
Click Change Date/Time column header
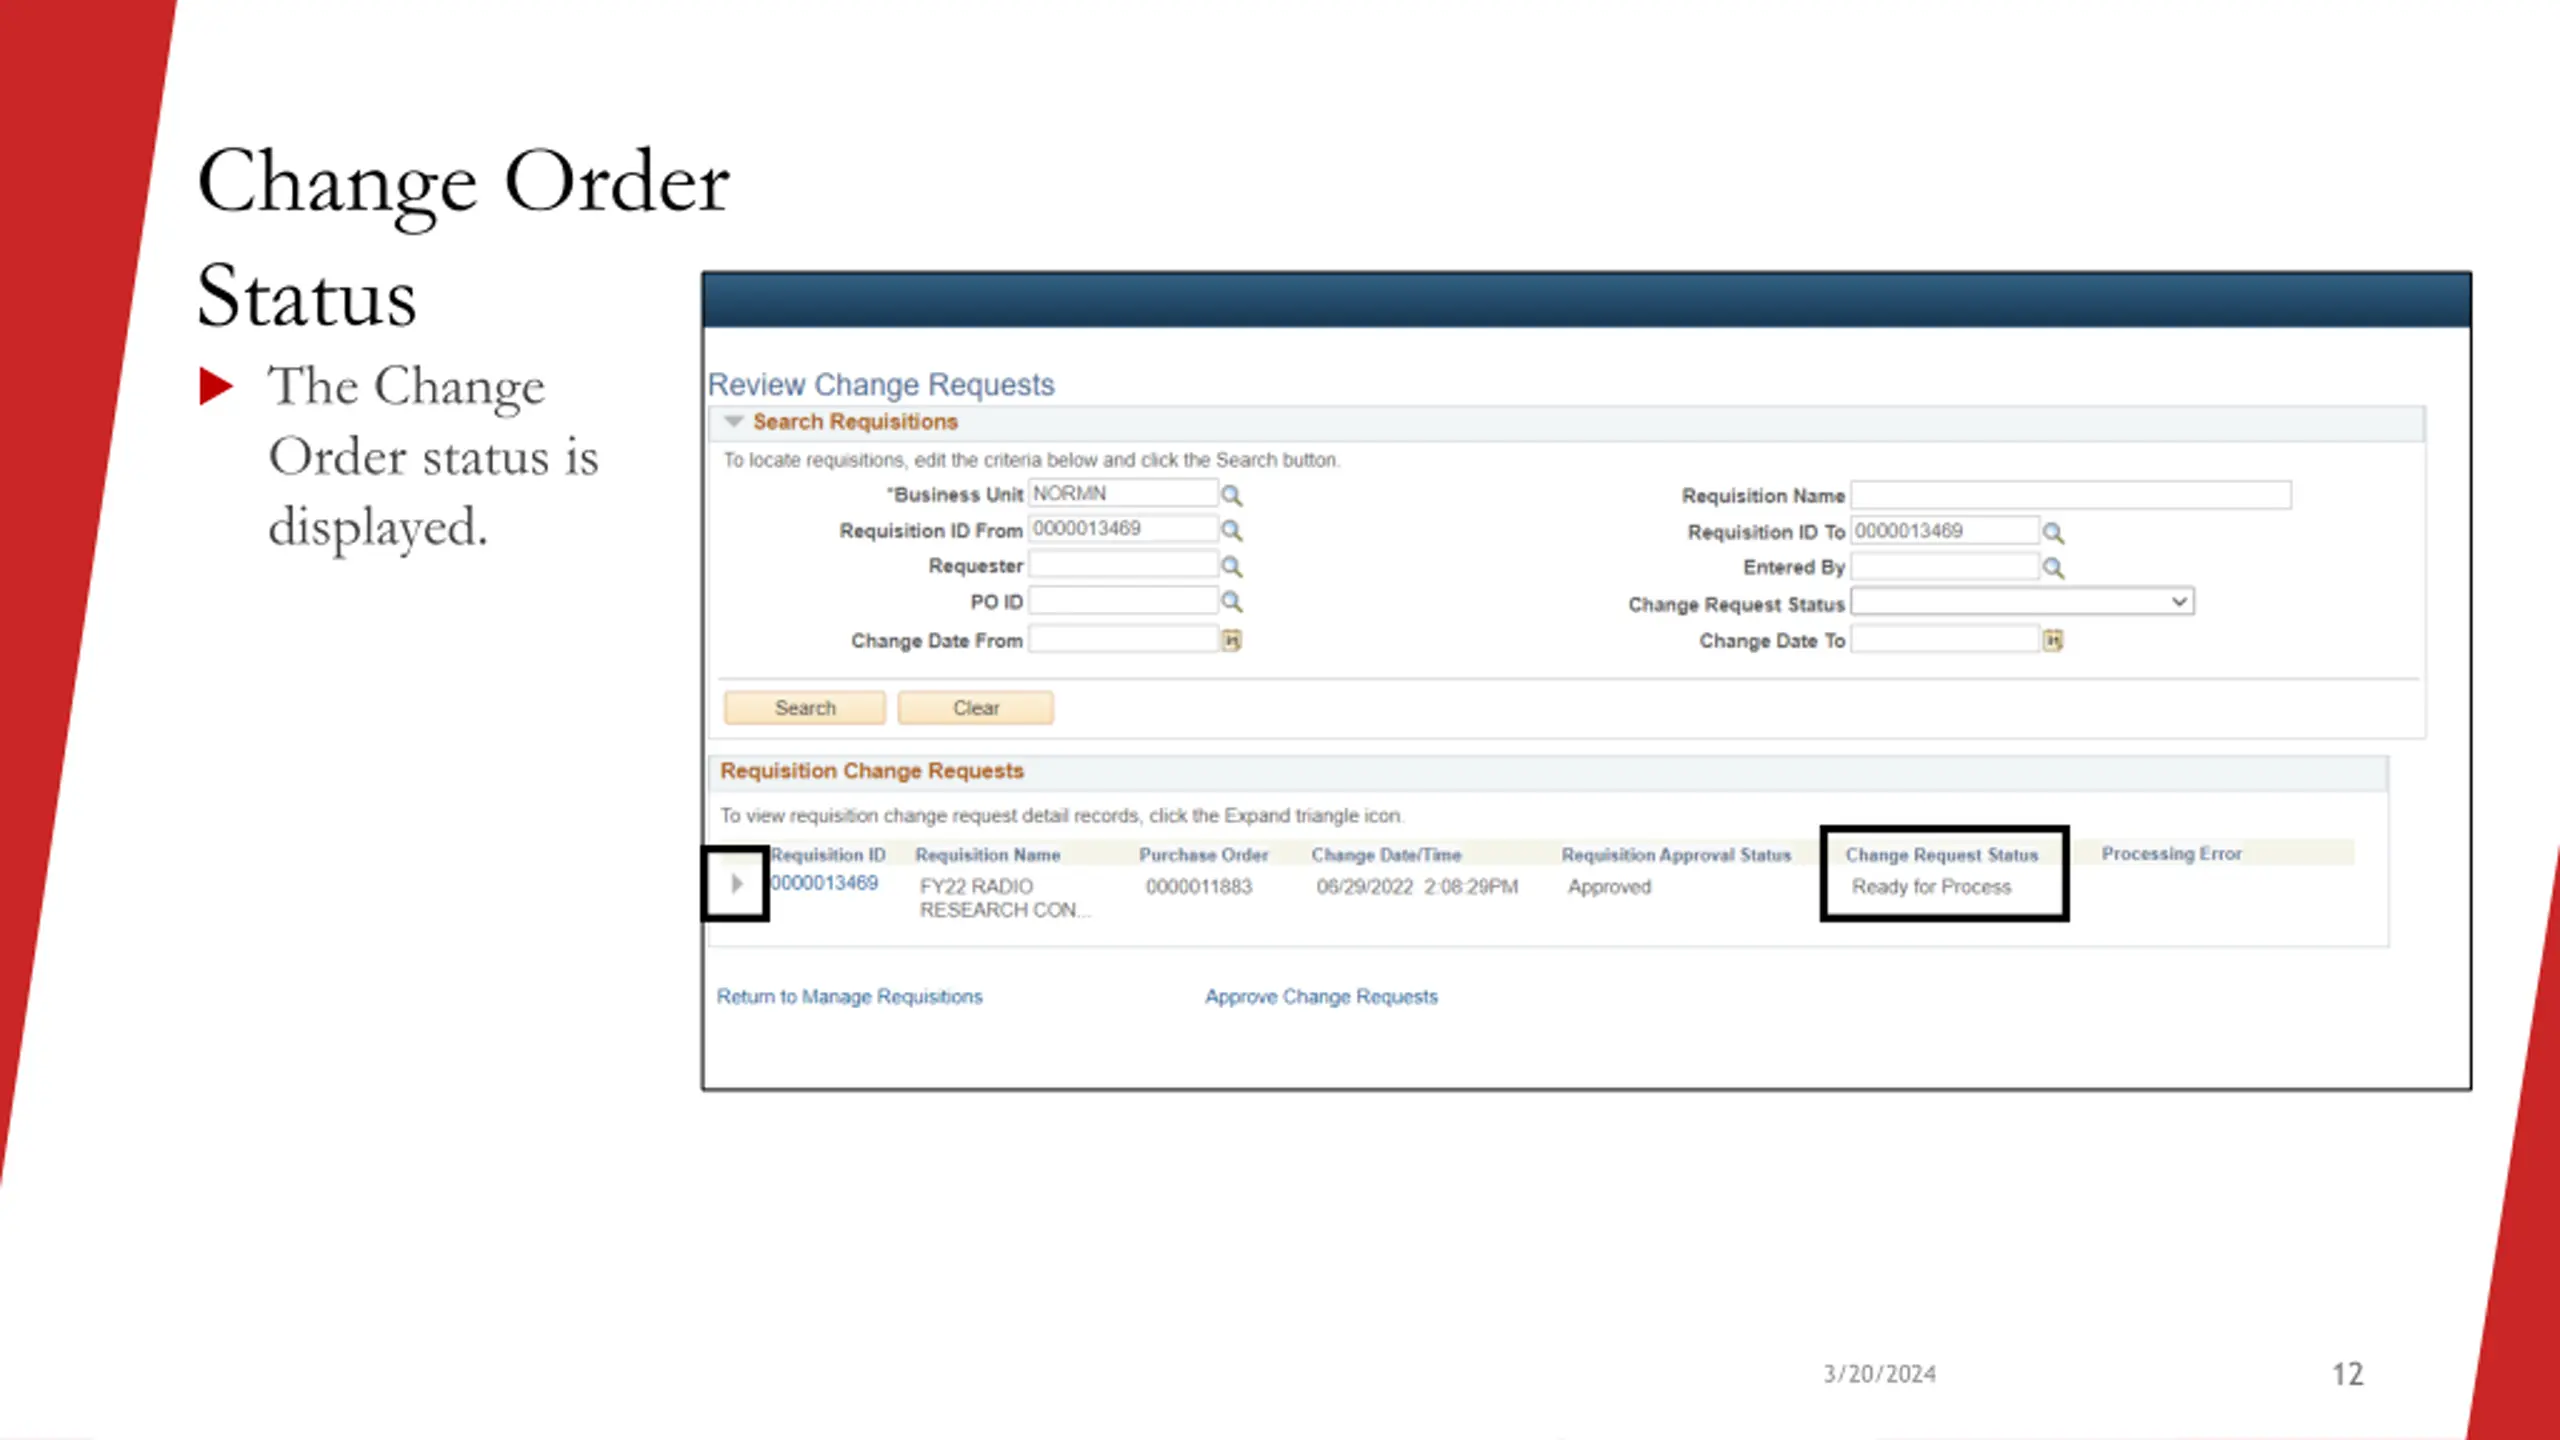pos(1387,855)
